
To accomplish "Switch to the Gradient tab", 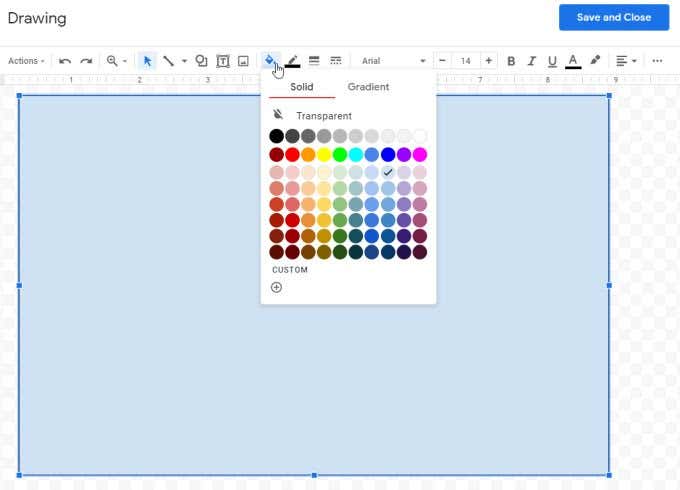I will tap(368, 87).
